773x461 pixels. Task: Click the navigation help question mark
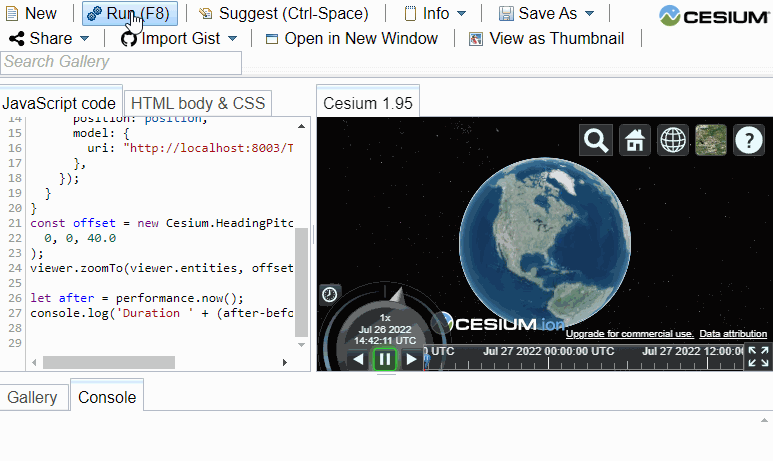click(748, 141)
